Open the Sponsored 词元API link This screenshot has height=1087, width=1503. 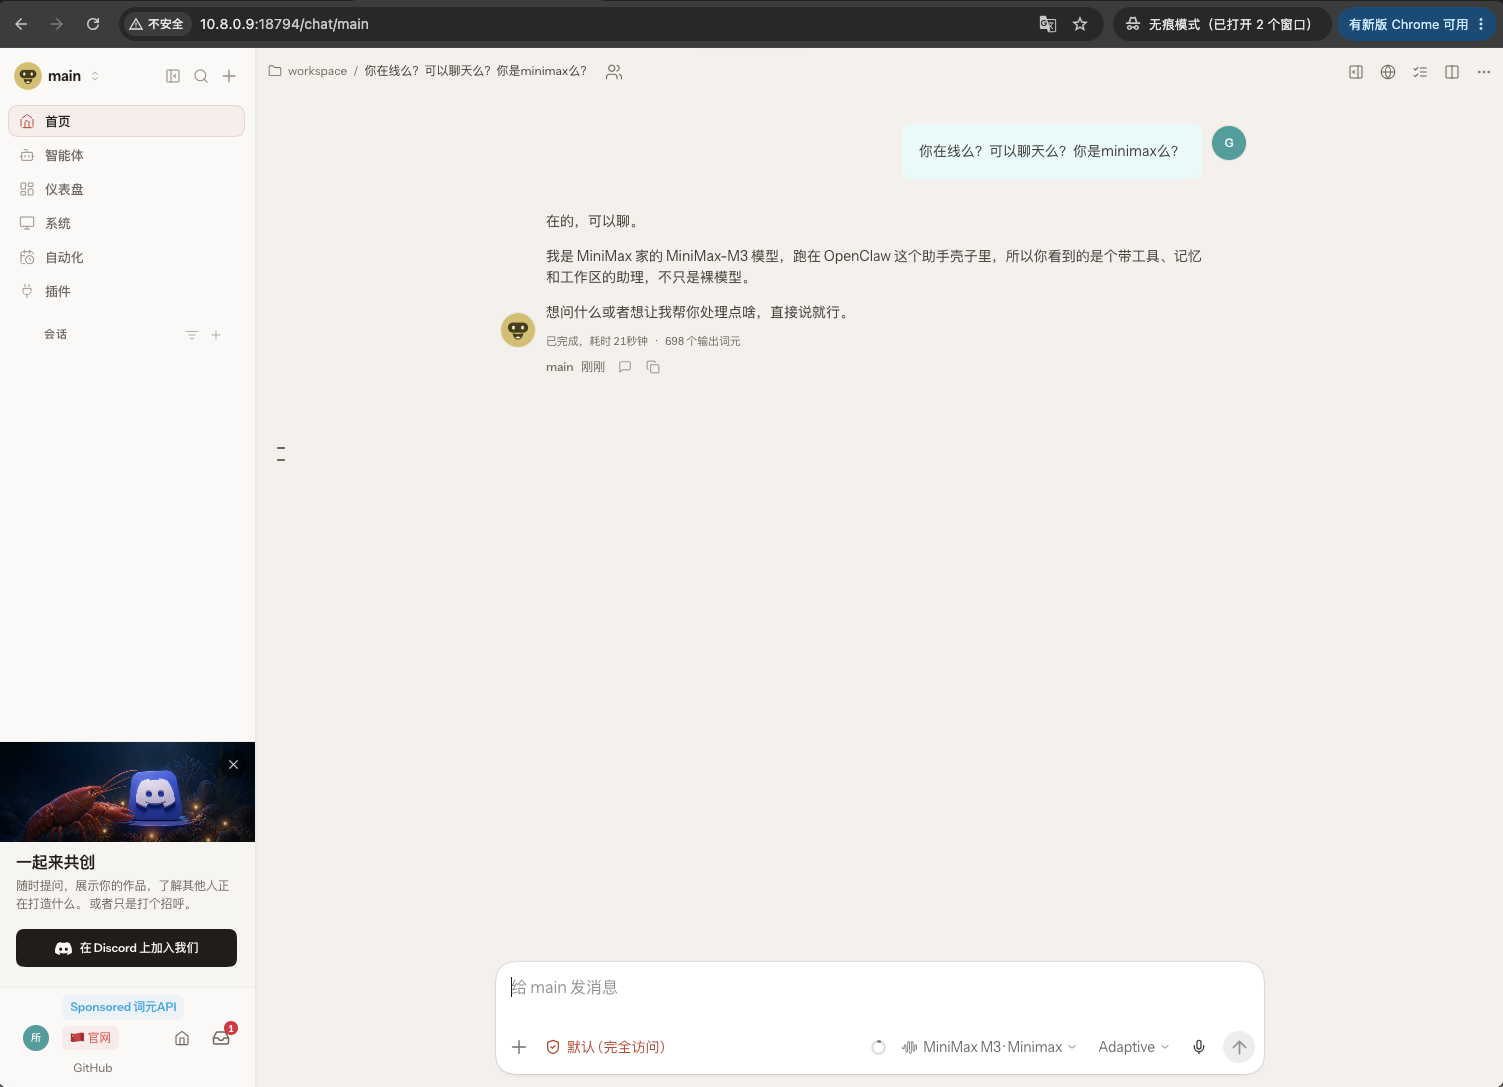point(123,1007)
